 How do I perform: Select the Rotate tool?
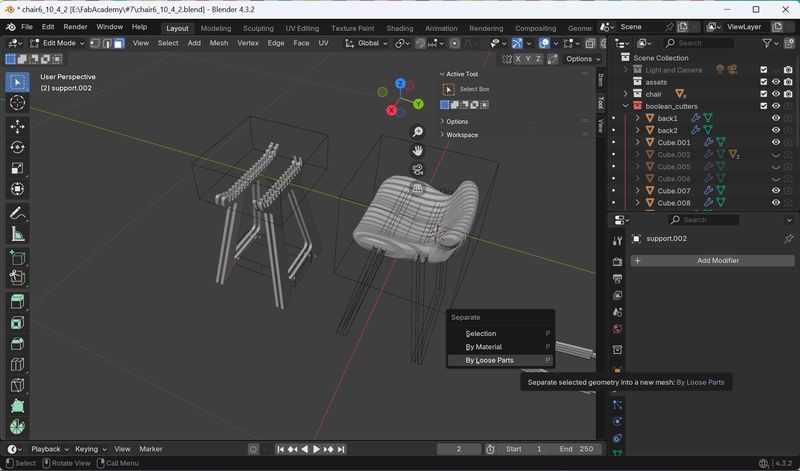point(17,147)
